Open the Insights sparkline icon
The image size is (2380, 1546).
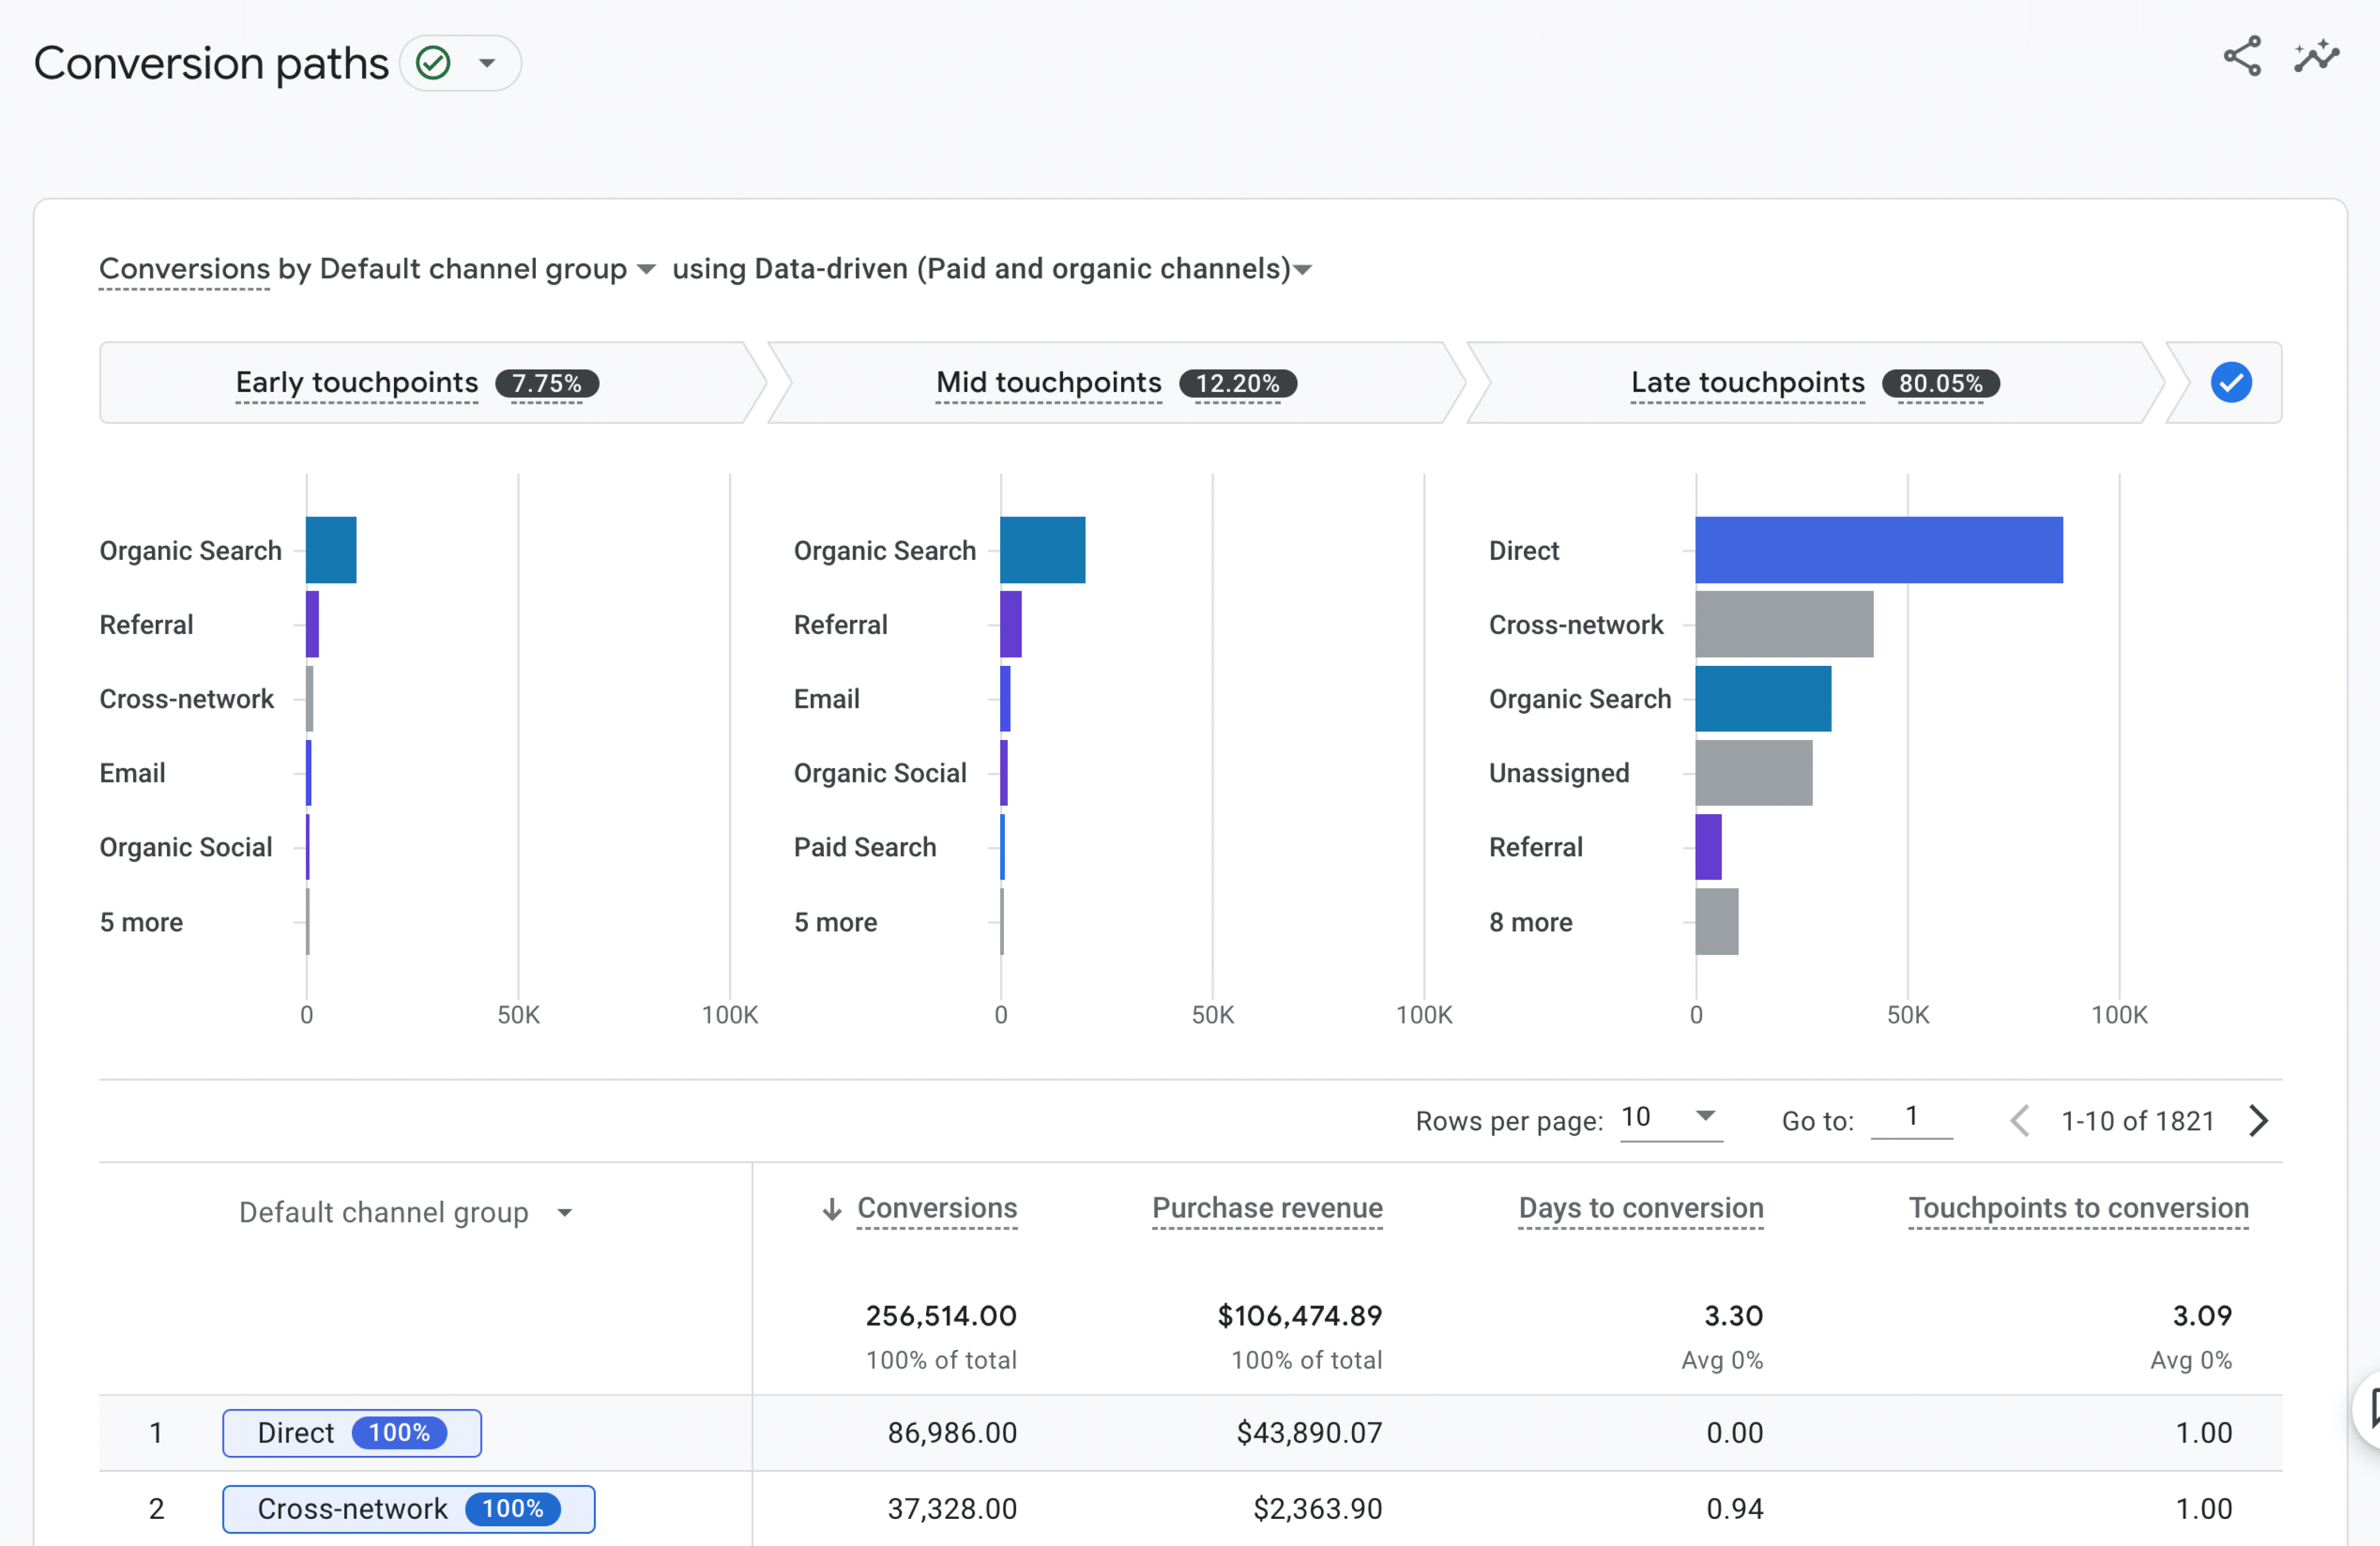(2316, 57)
